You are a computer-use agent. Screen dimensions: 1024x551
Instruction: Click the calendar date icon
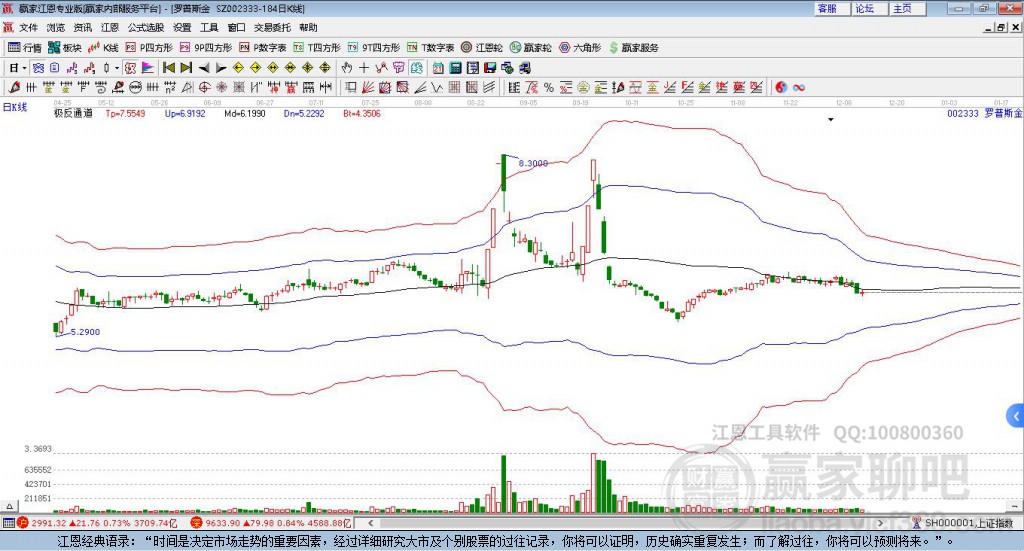pos(438,68)
